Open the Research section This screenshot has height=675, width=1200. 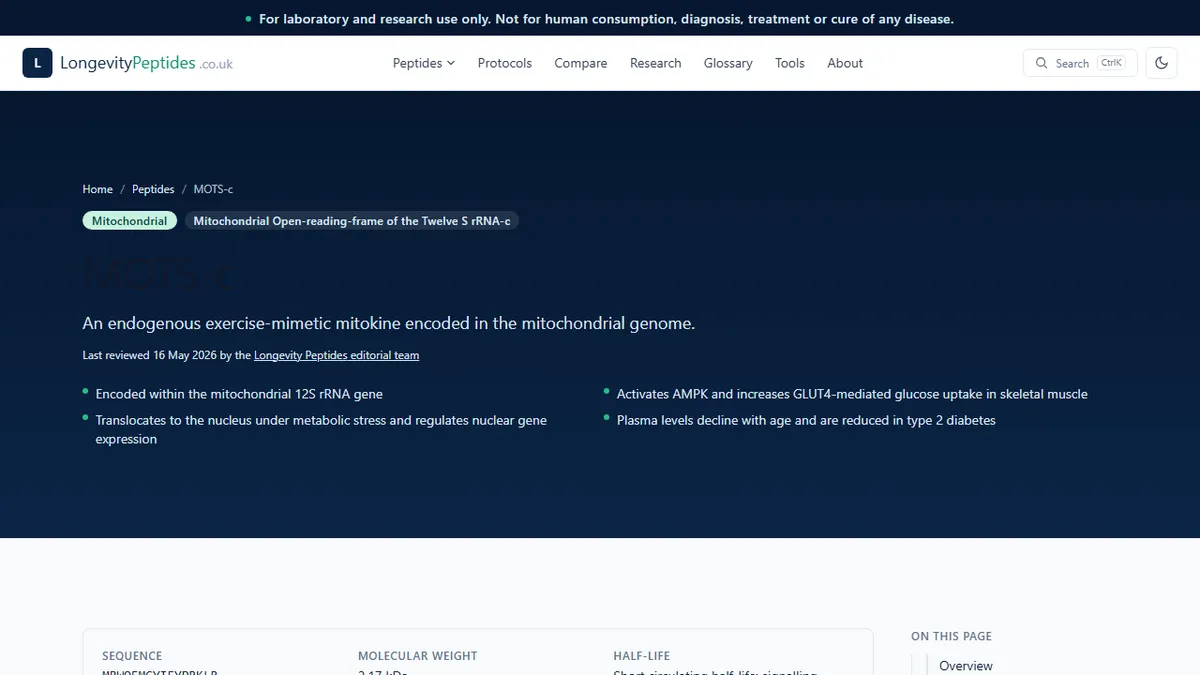coord(656,63)
